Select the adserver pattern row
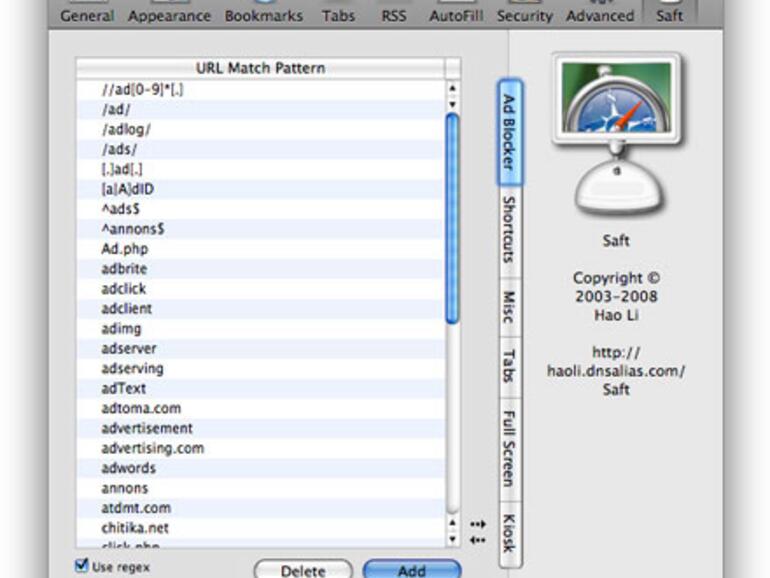Screen dimensions: 770x578 click(x=261, y=349)
